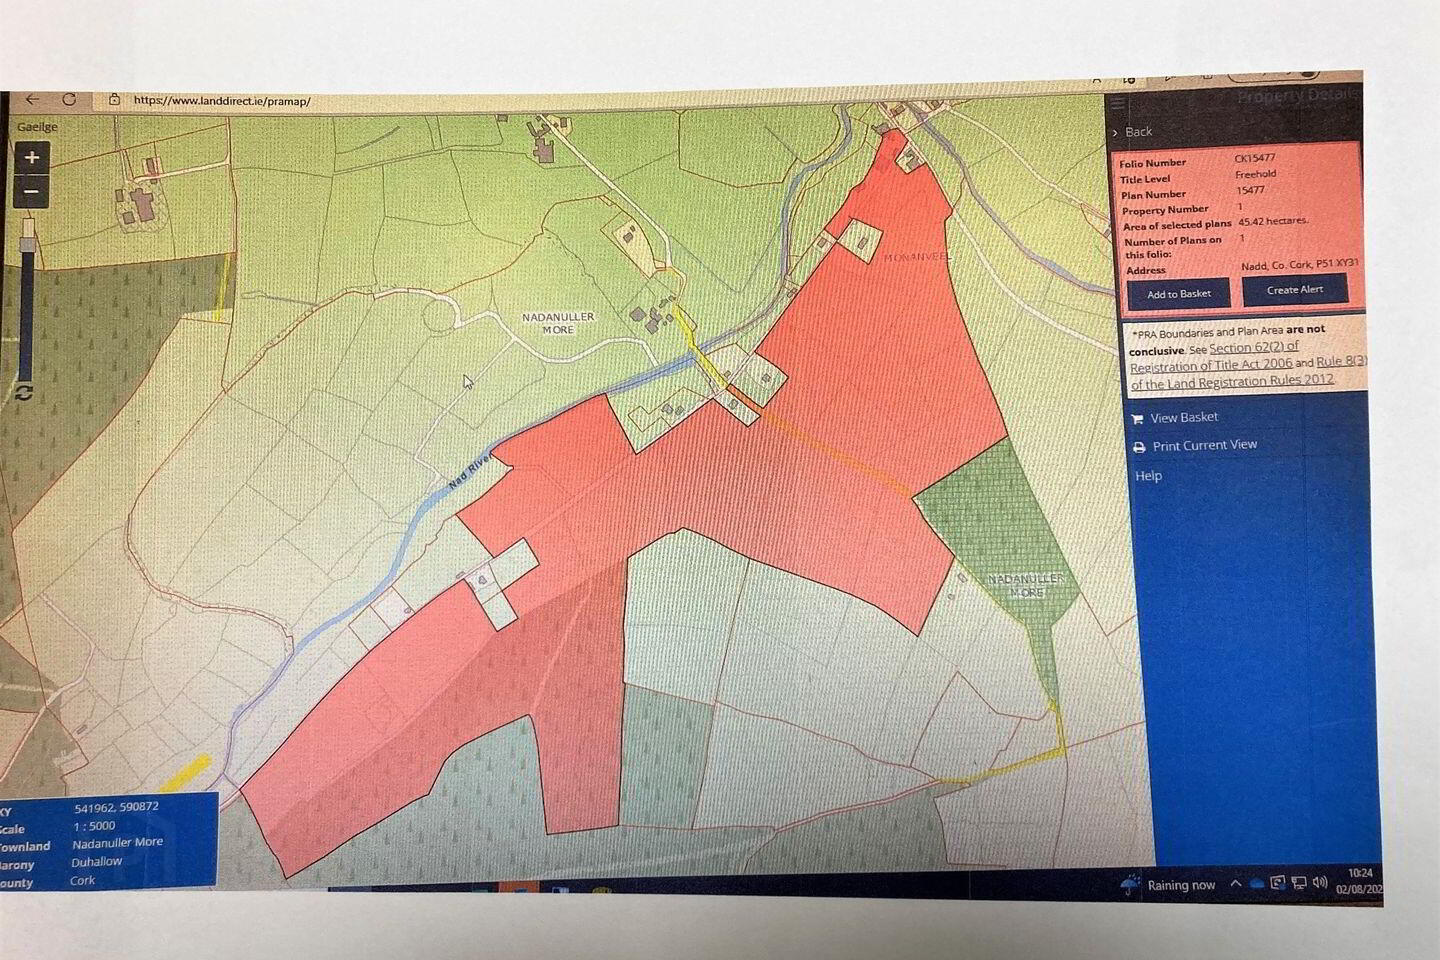Open the hamburger menu in Property Details panel

pyautogui.click(x=1118, y=103)
